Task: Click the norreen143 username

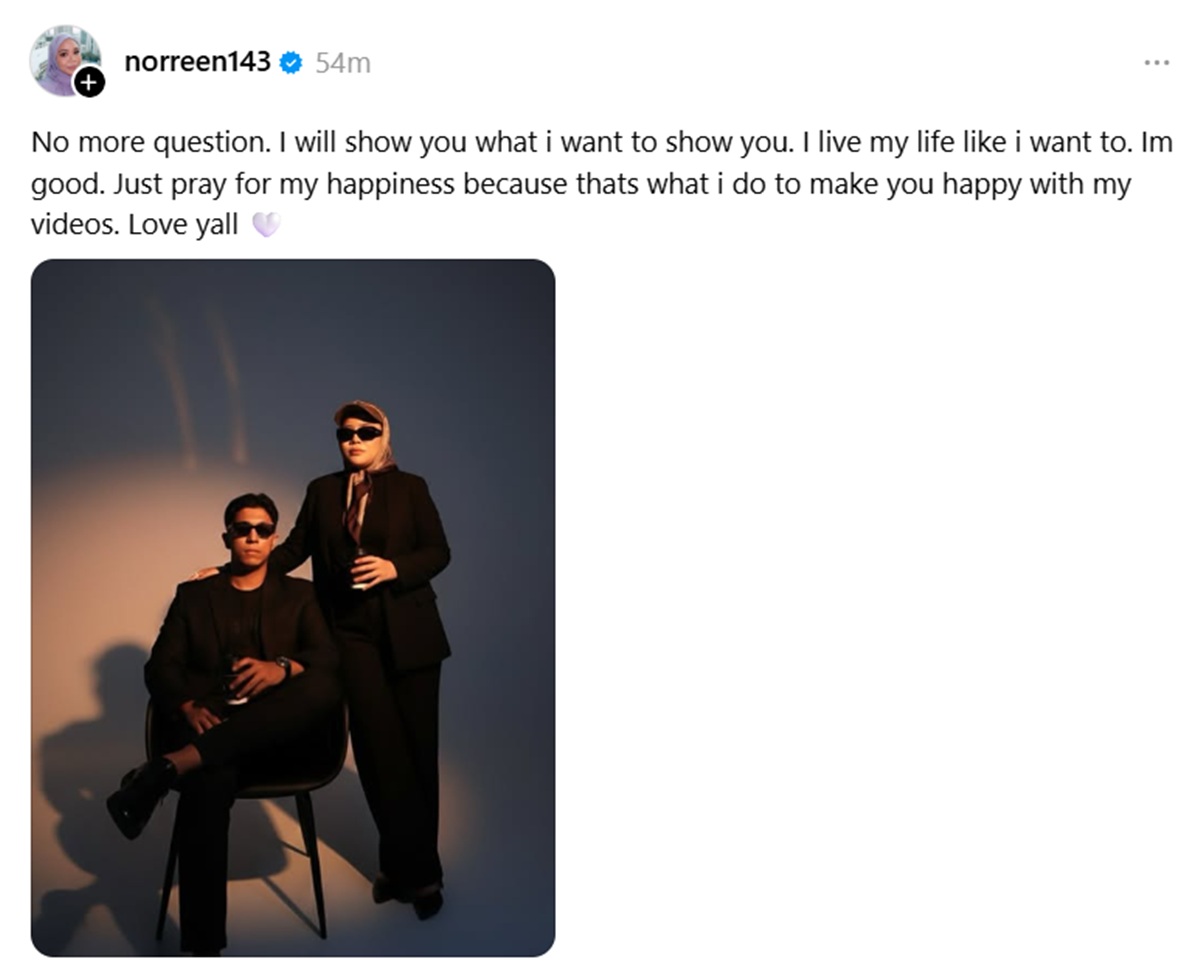Action: point(197,62)
